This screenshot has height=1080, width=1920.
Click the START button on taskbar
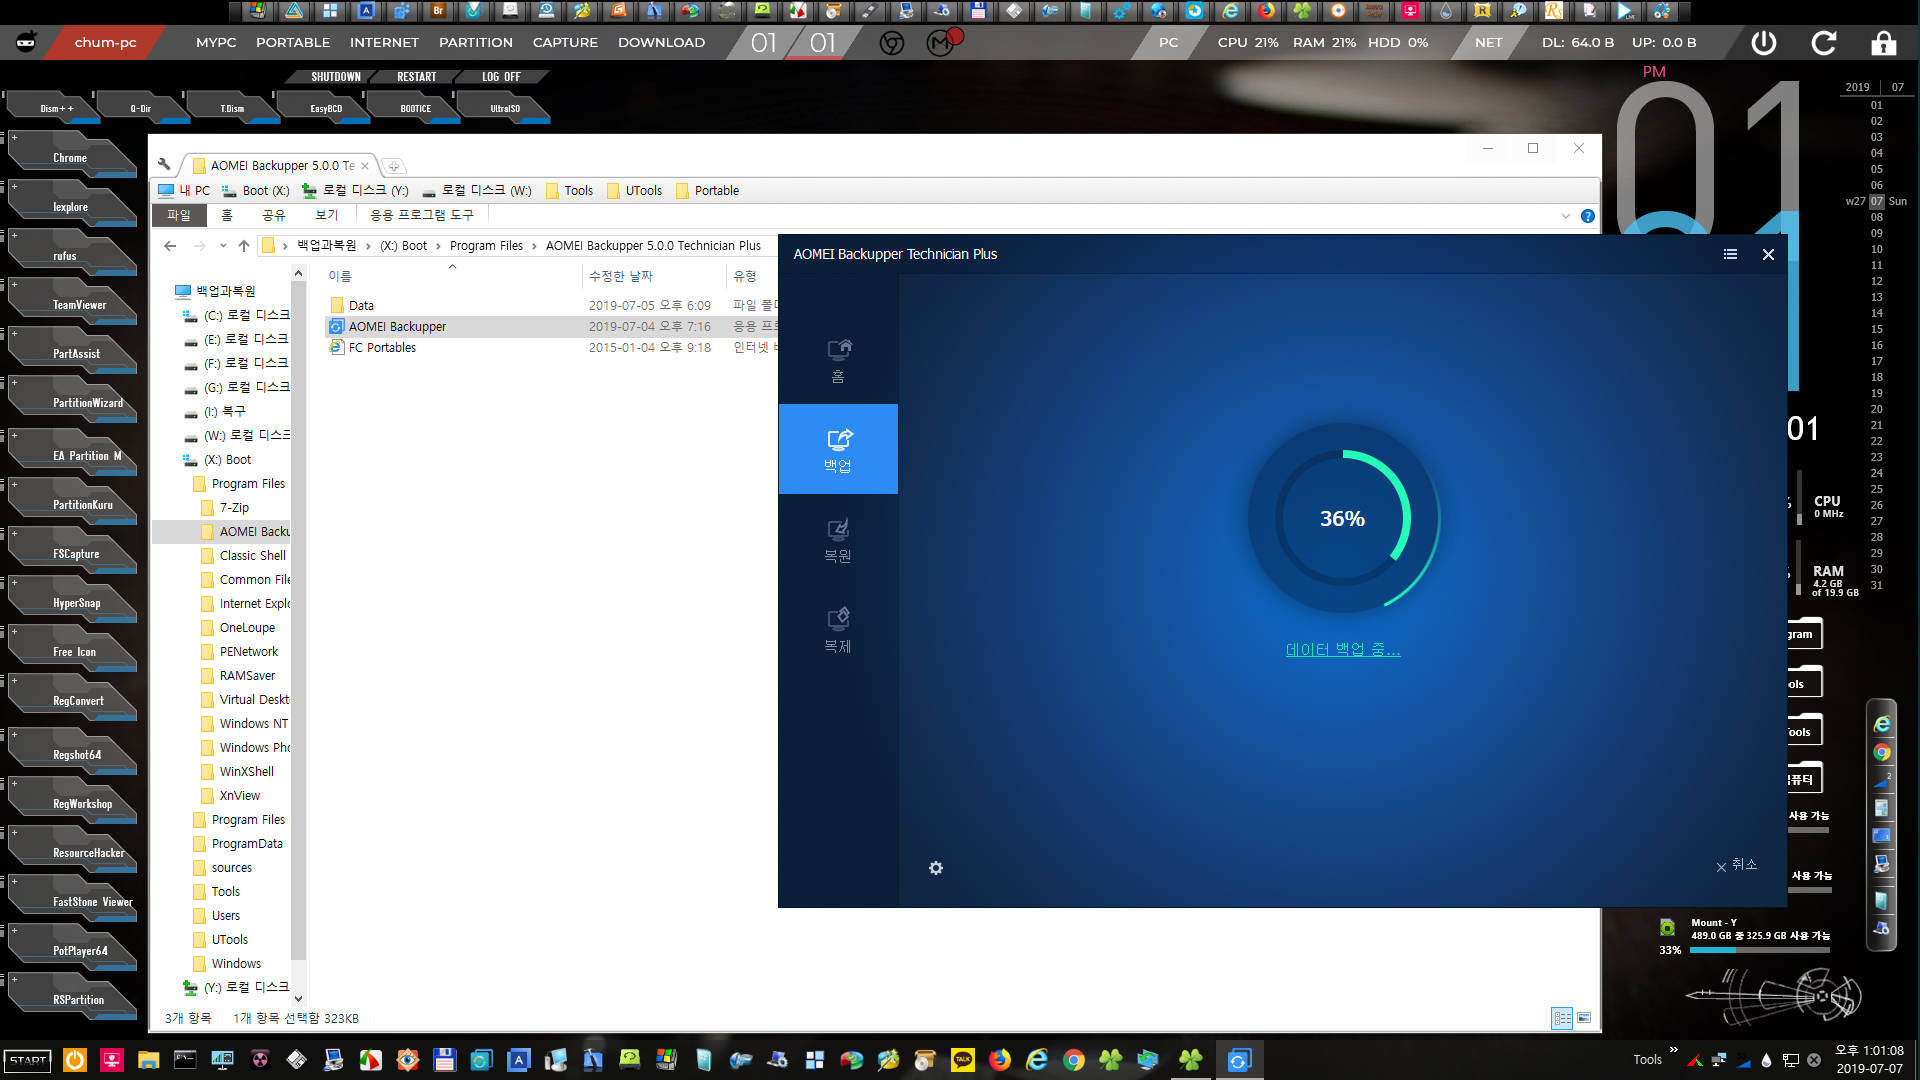[x=28, y=1060]
